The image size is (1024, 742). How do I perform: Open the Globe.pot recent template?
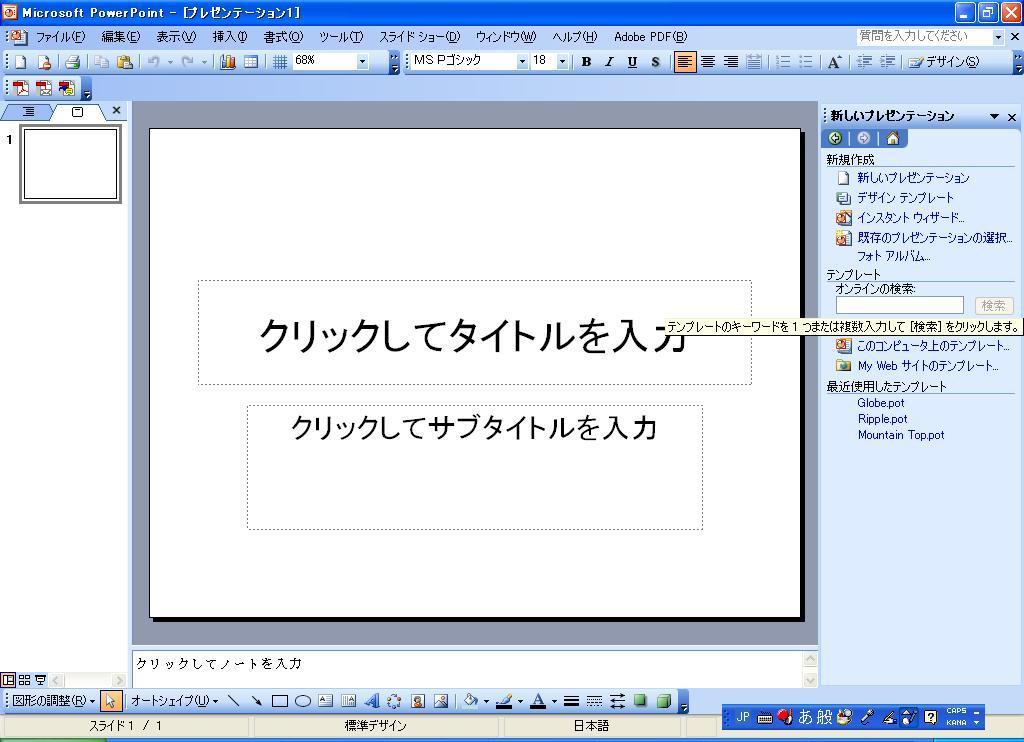click(x=880, y=403)
